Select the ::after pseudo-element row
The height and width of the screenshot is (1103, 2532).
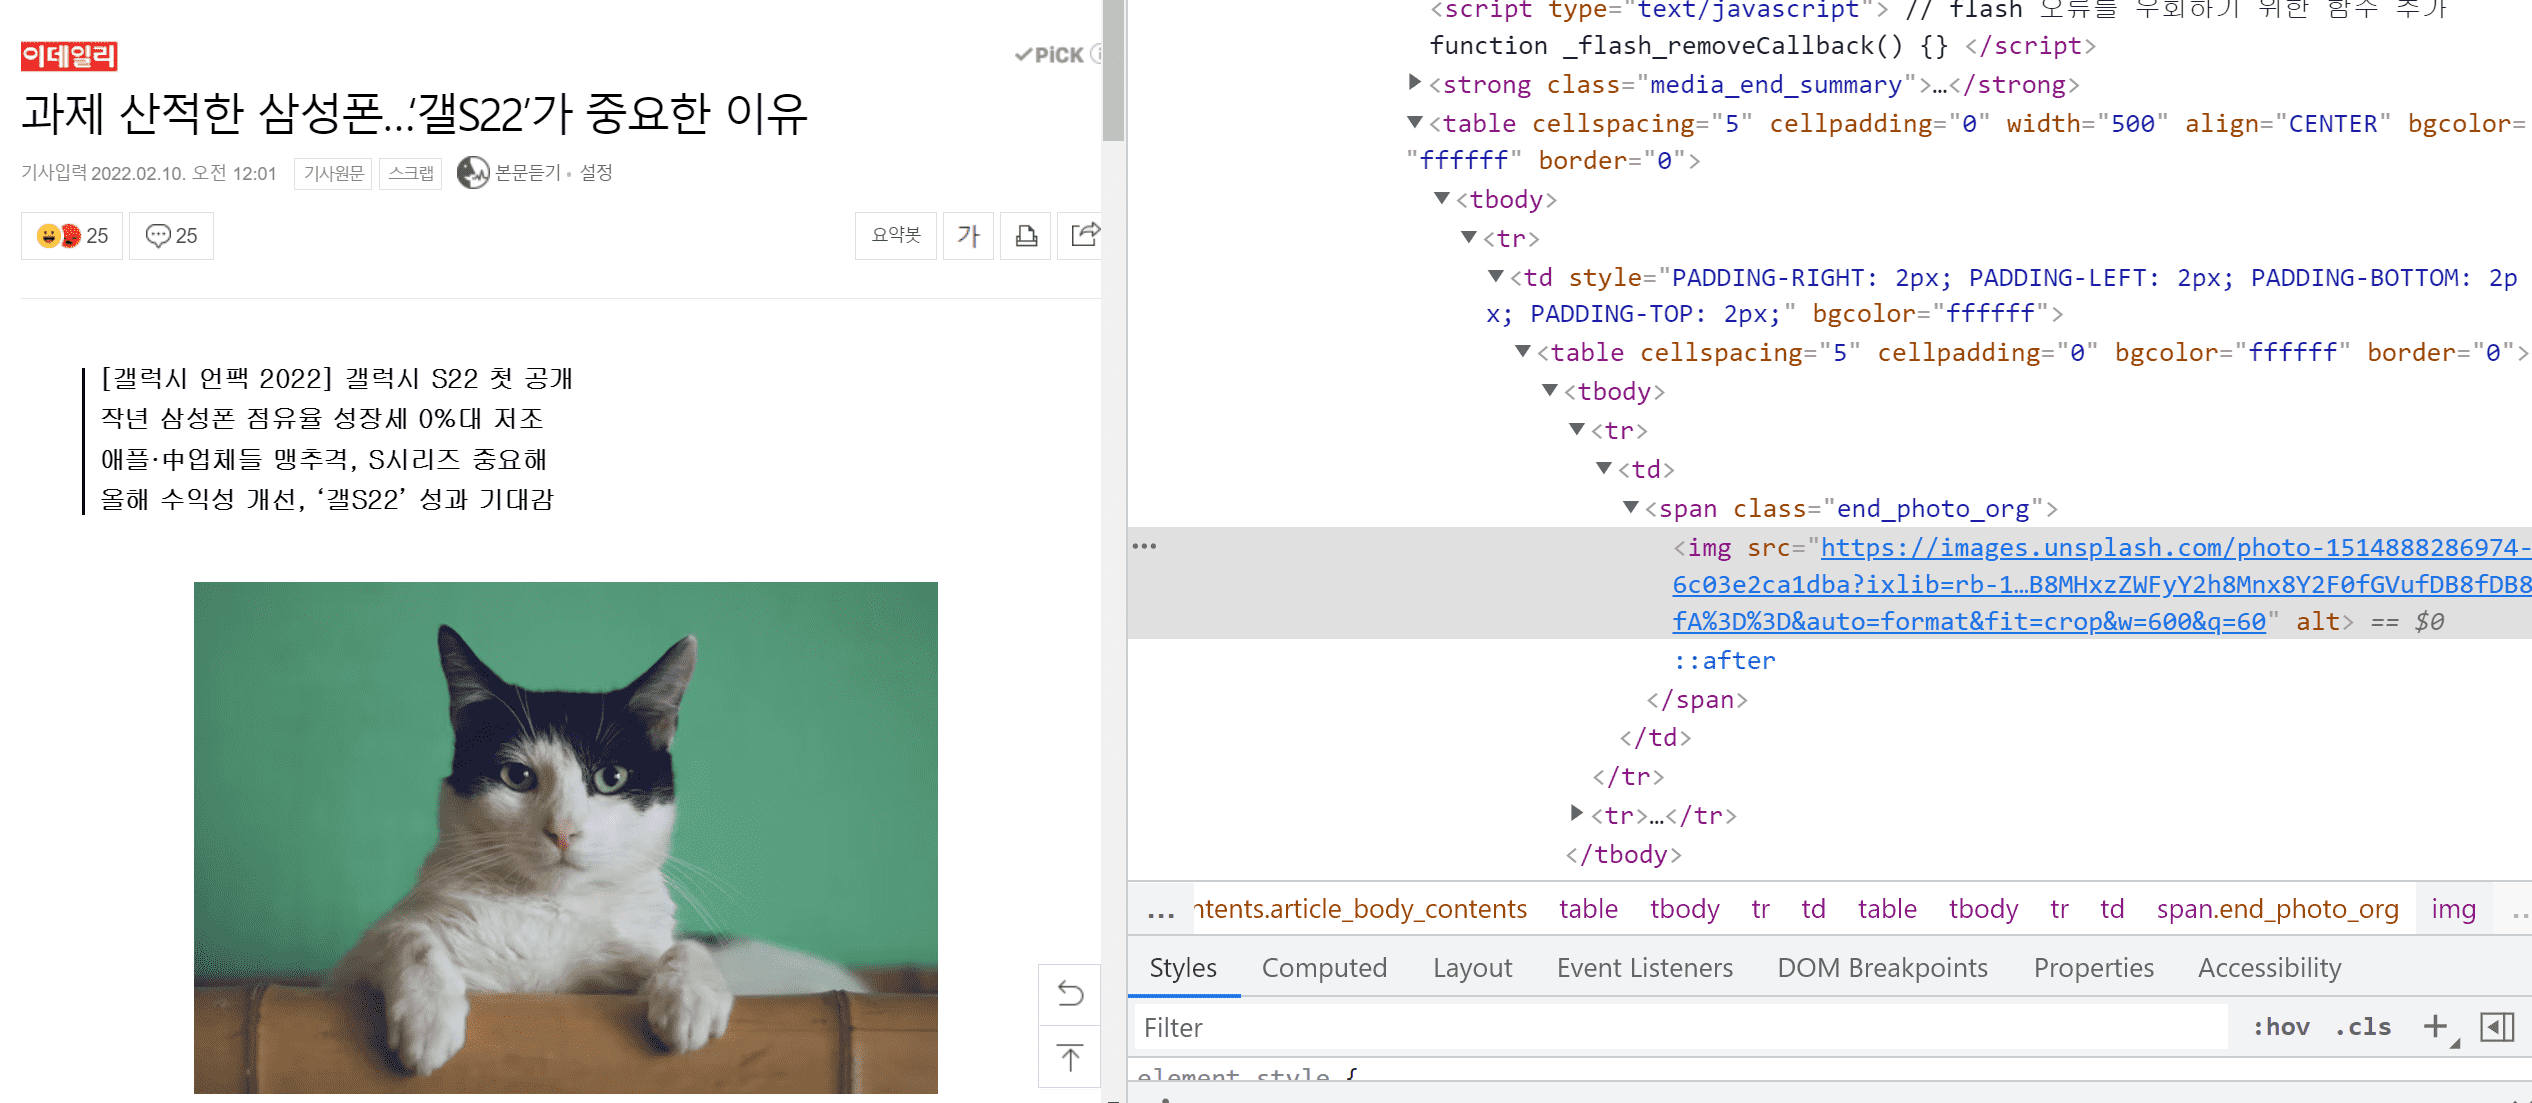(1724, 660)
